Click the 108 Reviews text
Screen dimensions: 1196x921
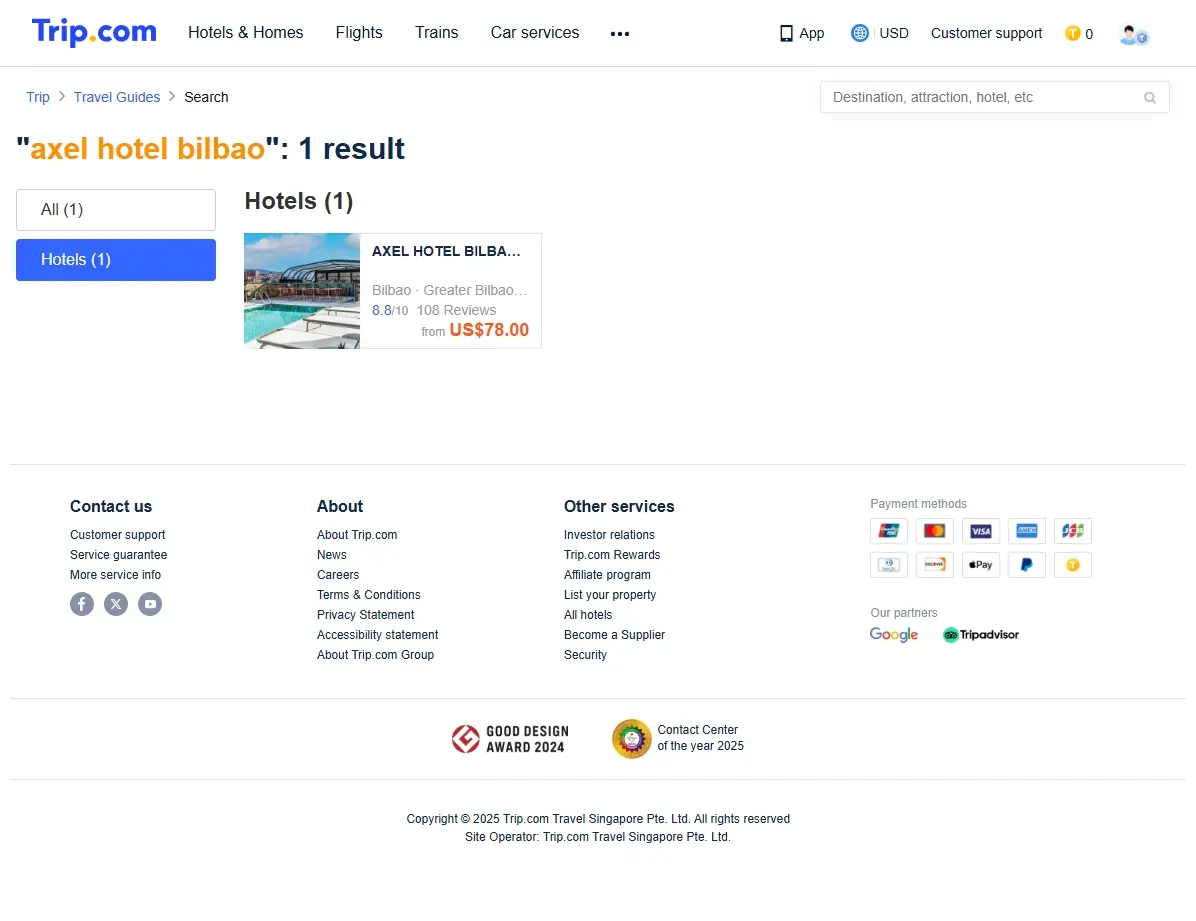[x=456, y=311]
